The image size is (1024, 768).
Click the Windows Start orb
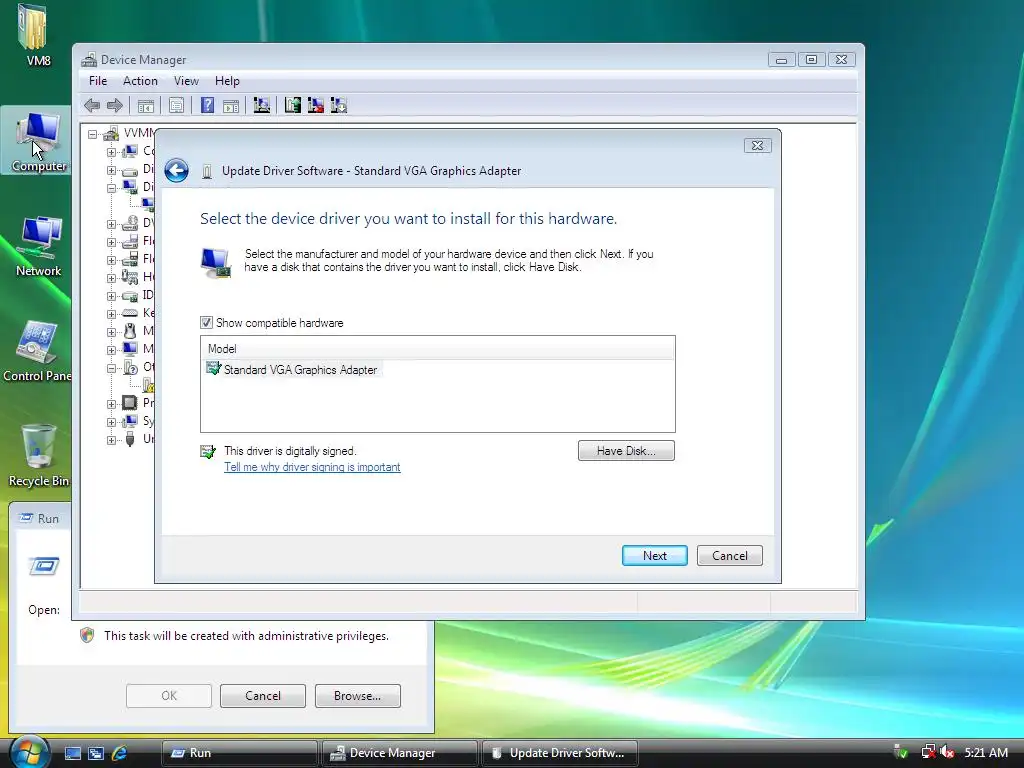[x=29, y=752]
